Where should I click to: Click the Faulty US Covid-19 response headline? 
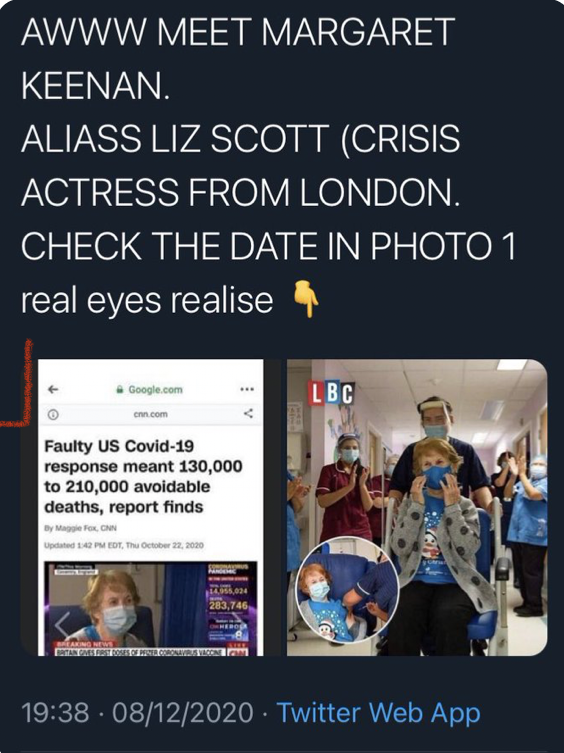(143, 476)
